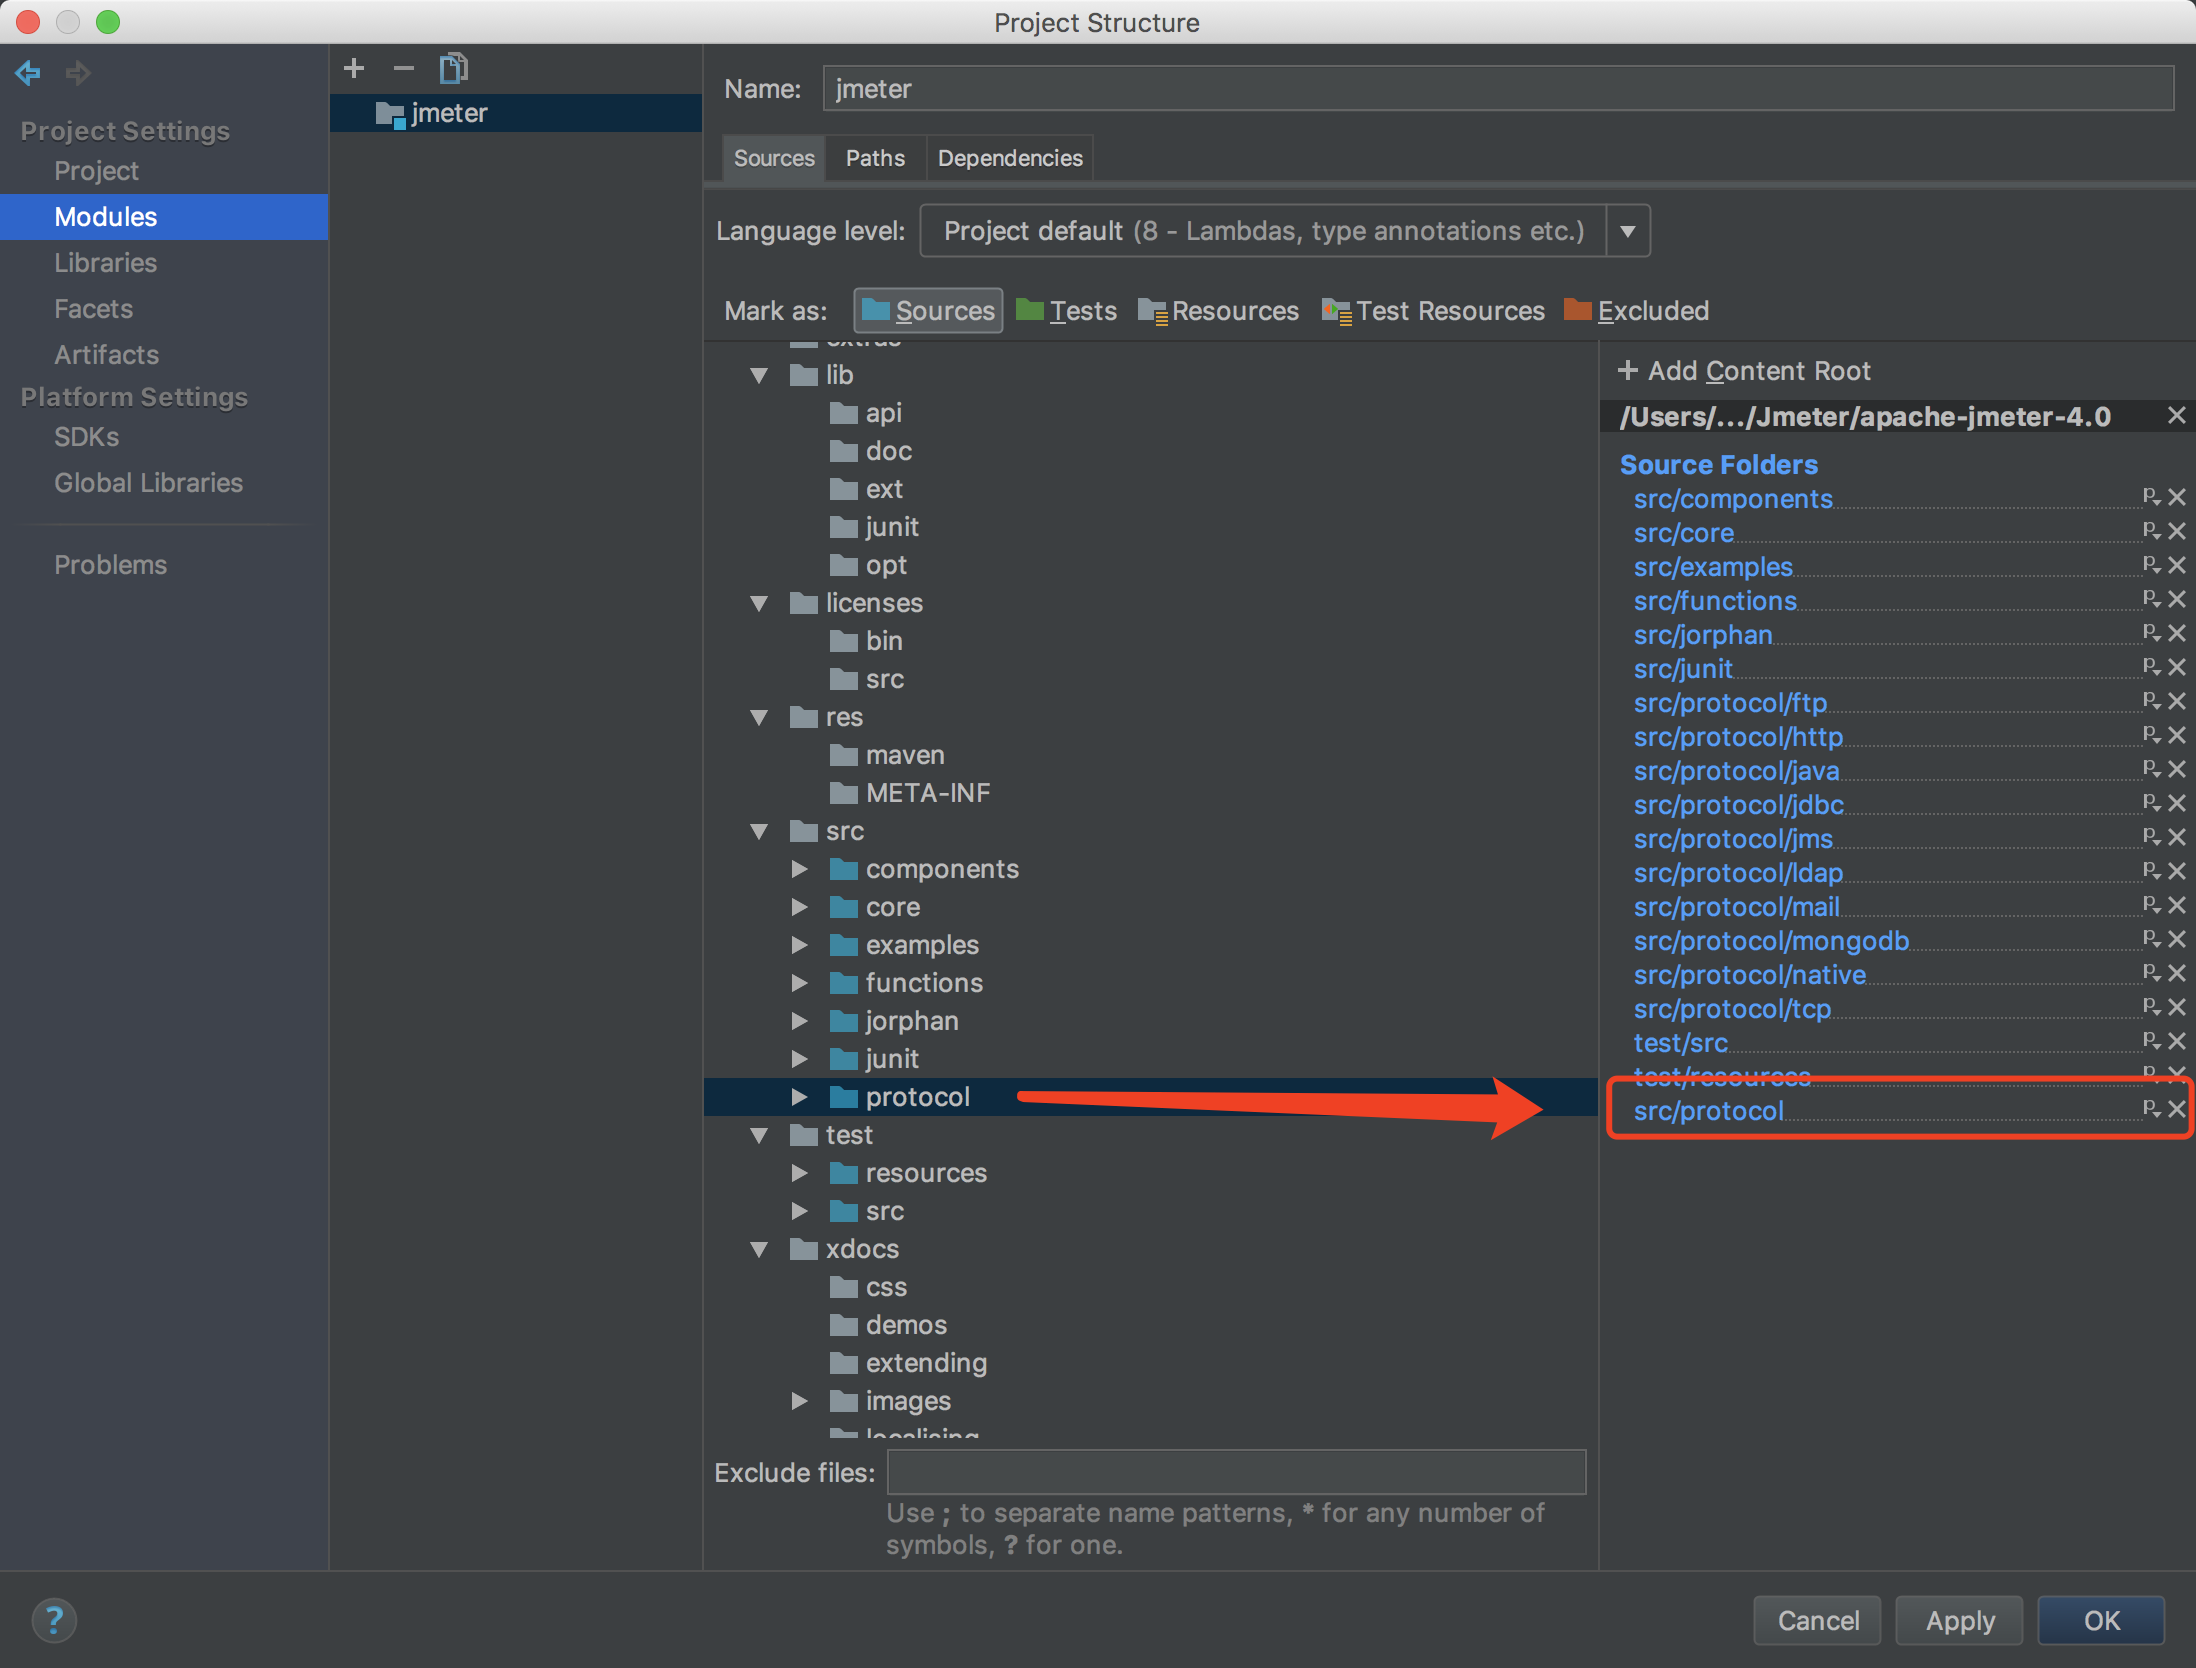
Task: Collapse the licenses folder
Action: (x=759, y=603)
